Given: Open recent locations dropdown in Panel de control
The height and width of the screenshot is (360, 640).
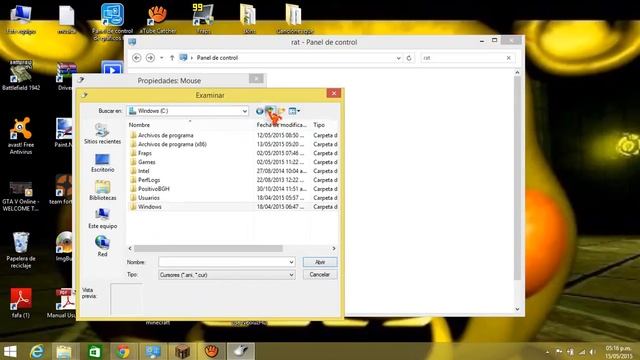Looking at the screenshot, I should point(162,58).
